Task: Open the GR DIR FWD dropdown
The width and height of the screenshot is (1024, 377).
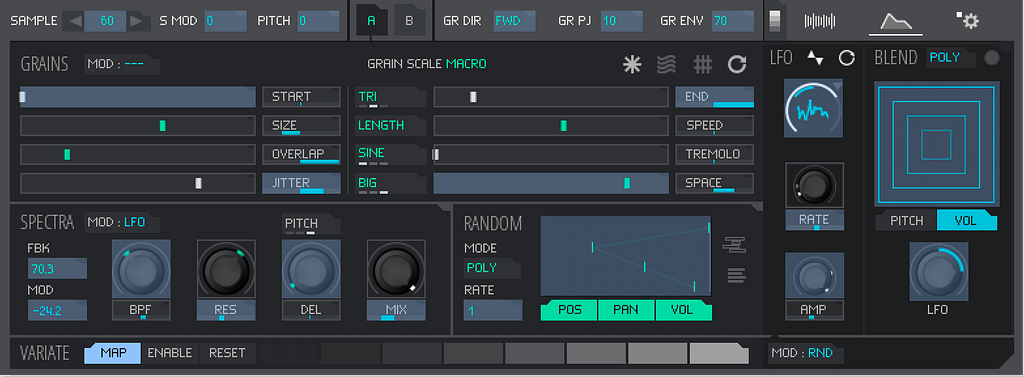Action: pos(514,21)
